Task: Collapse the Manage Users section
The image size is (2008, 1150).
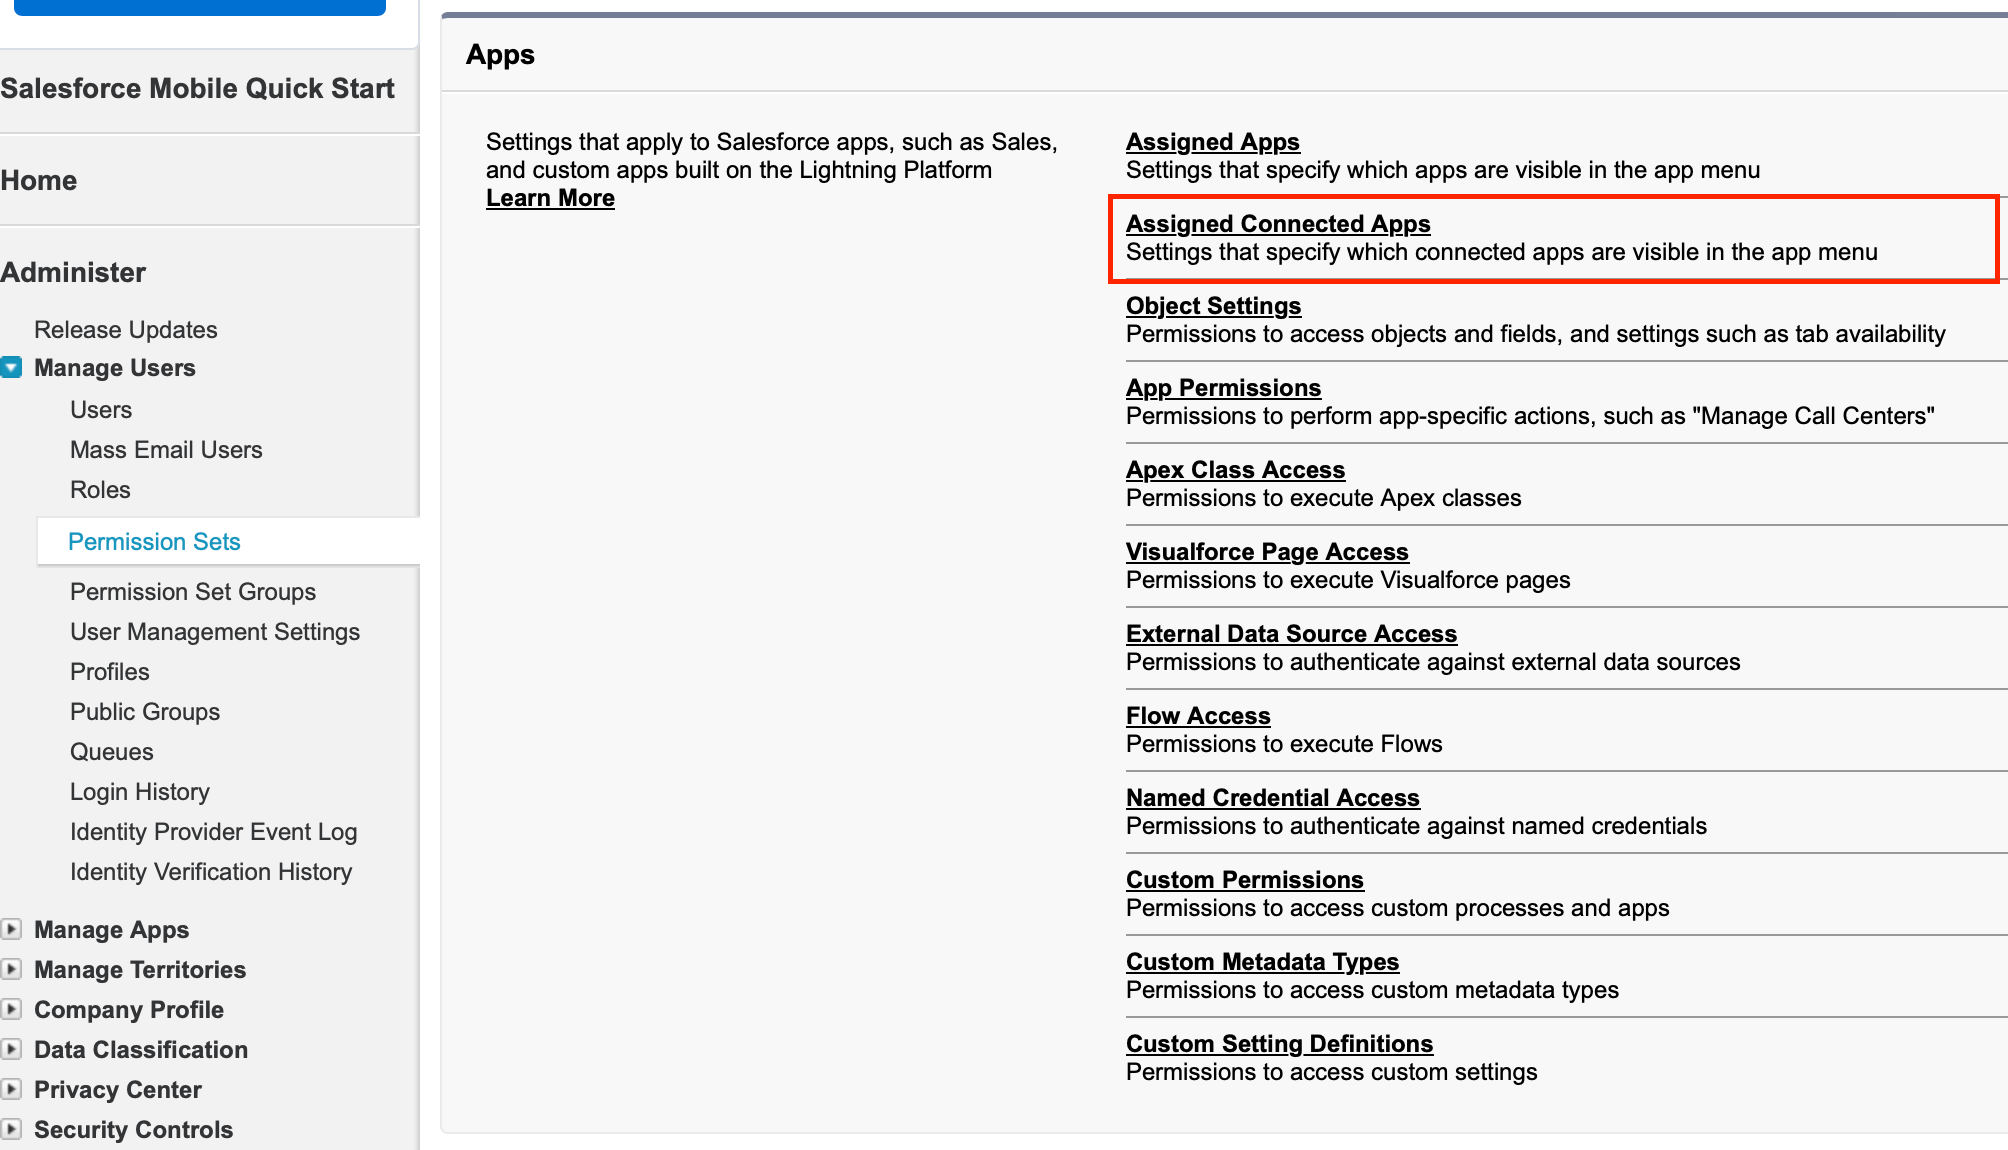Action: [11, 367]
